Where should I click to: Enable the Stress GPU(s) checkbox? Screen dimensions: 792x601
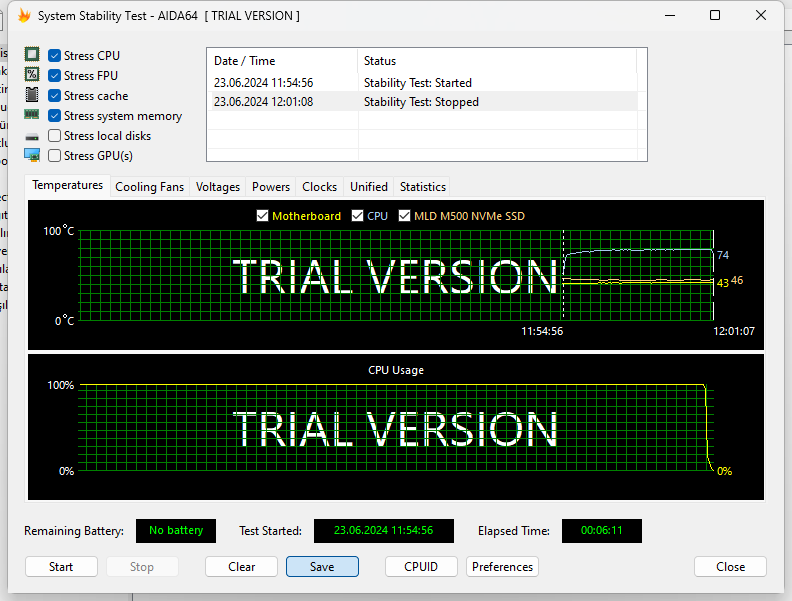(x=55, y=156)
